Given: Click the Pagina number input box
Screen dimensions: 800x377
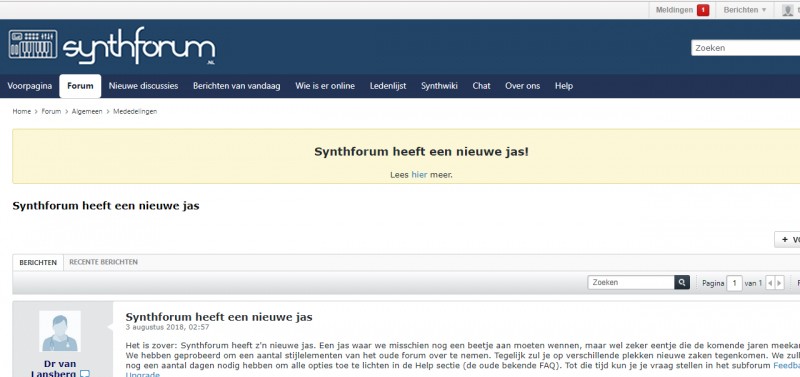Looking at the screenshot, I should pyautogui.click(x=734, y=283).
